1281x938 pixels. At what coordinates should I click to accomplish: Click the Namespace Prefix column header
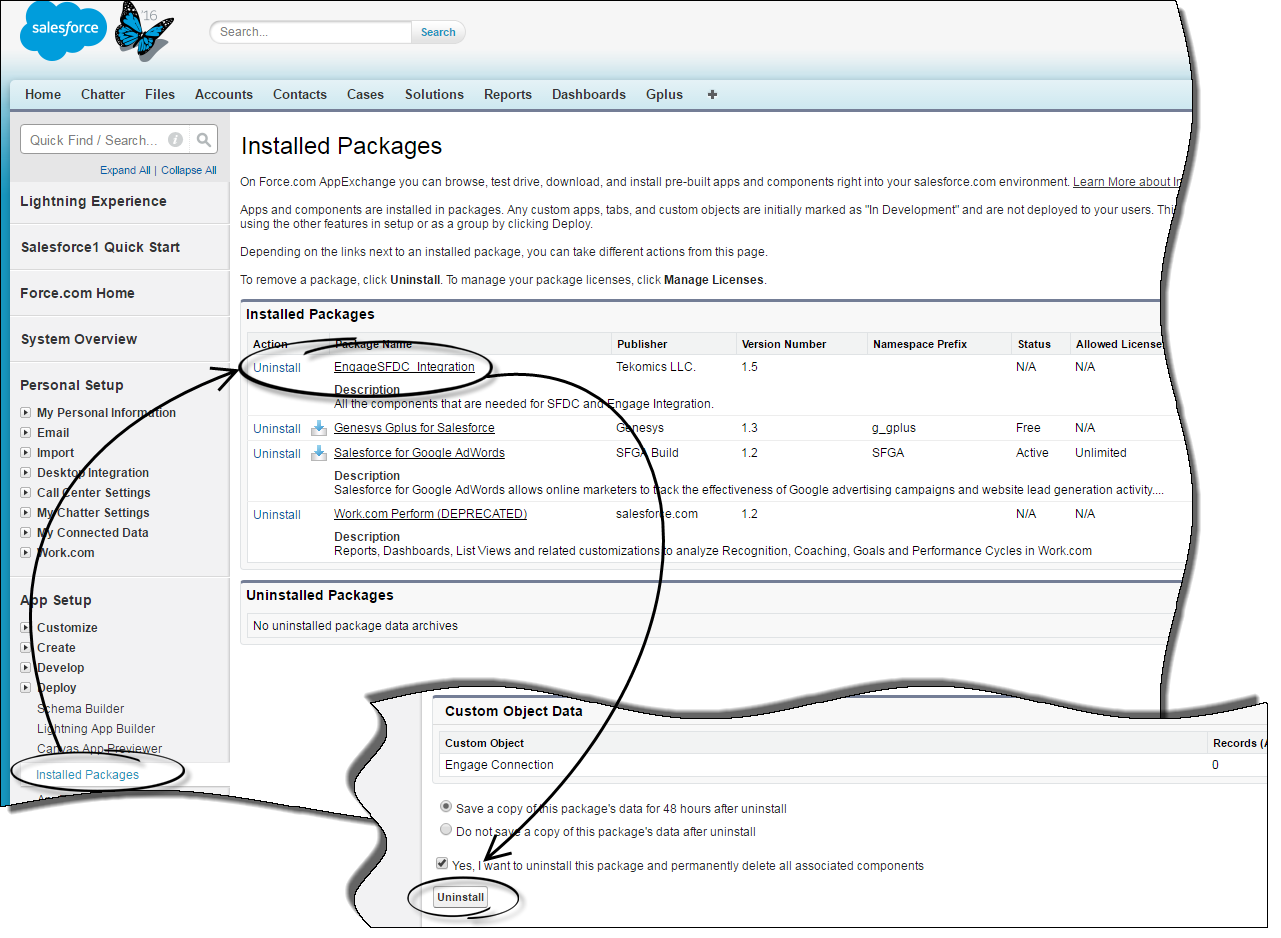click(920, 344)
